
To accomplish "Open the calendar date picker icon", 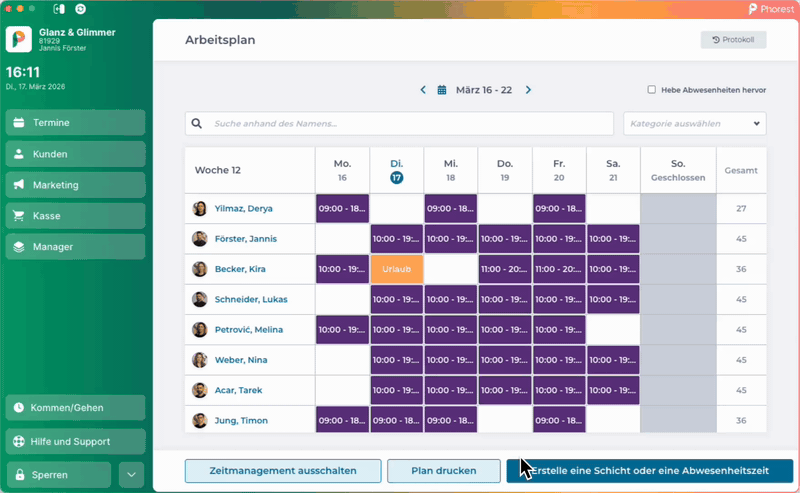I will [442, 90].
